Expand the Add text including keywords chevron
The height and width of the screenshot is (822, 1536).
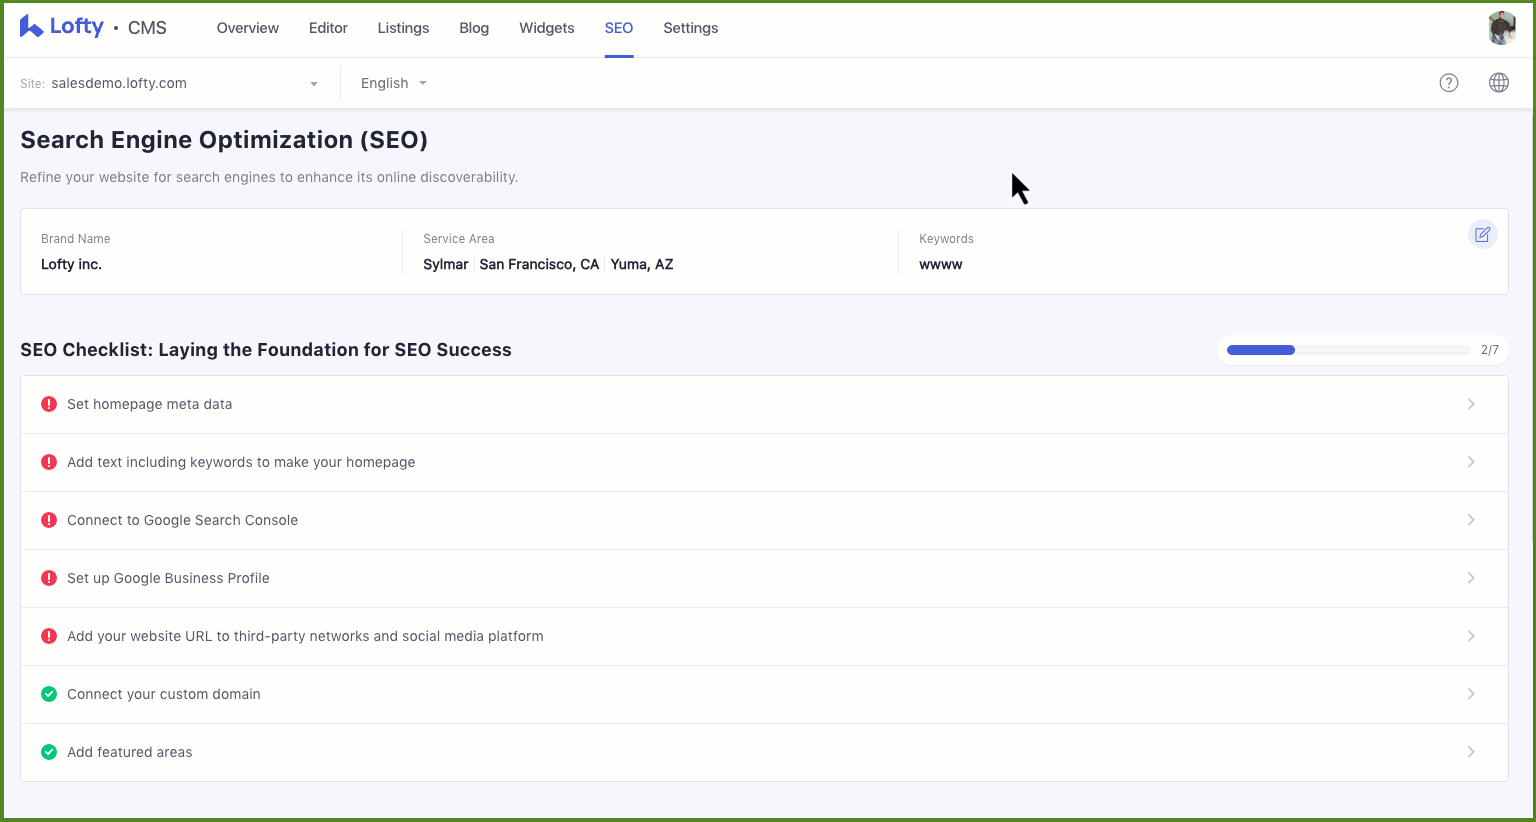coord(1471,462)
